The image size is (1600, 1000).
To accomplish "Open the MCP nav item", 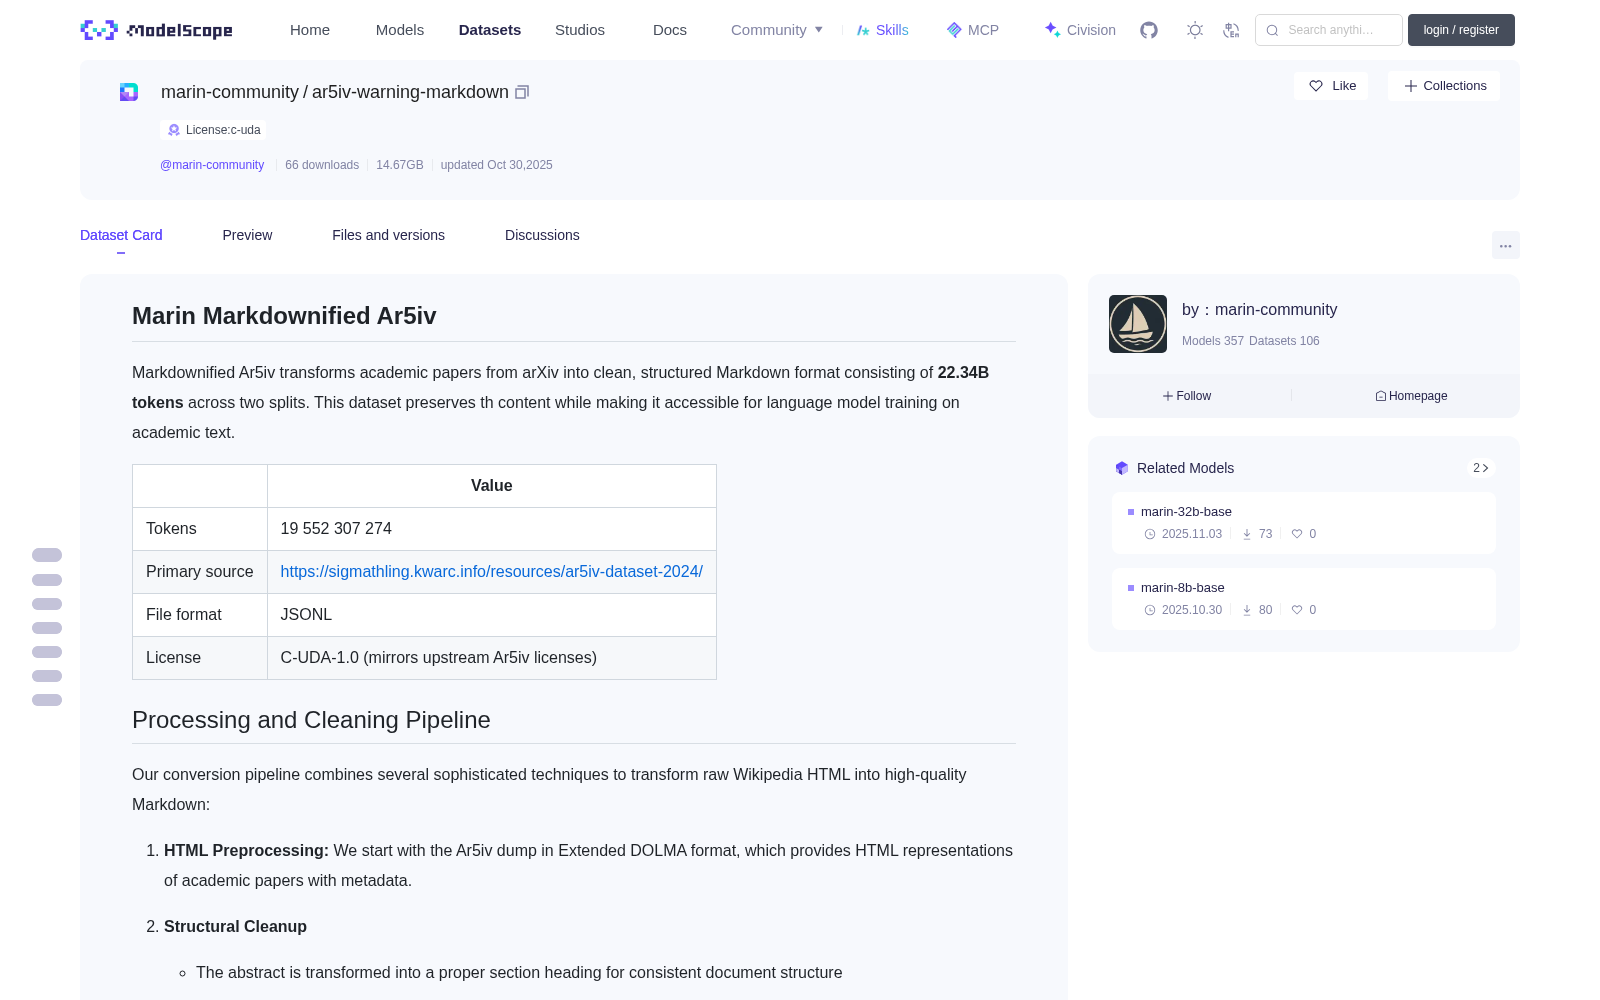I will [x=973, y=30].
